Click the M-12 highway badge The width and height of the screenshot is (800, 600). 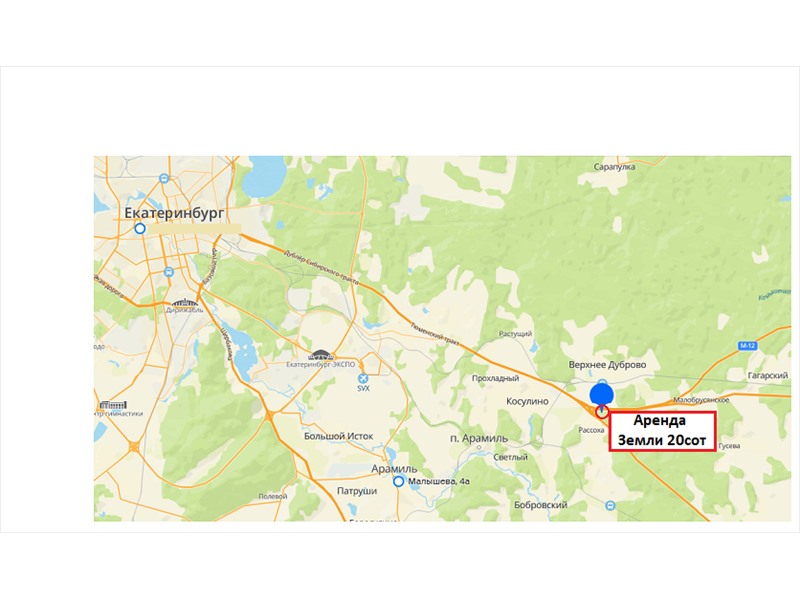click(x=747, y=346)
